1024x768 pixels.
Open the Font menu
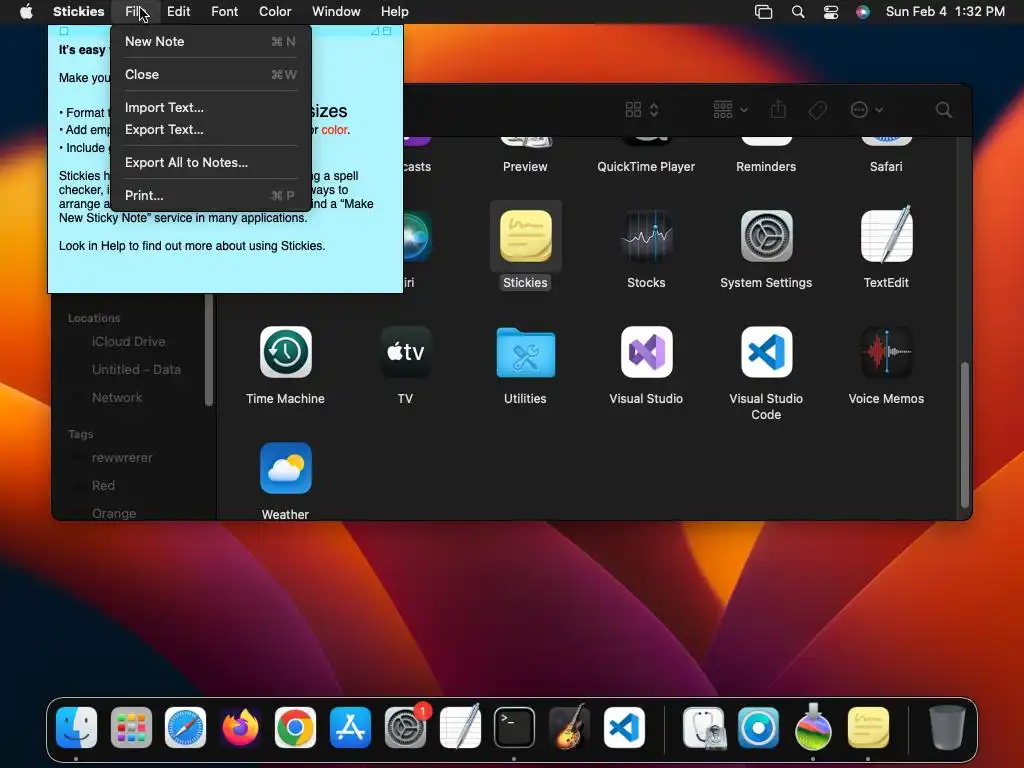pyautogui.click(x=224, y=12)
